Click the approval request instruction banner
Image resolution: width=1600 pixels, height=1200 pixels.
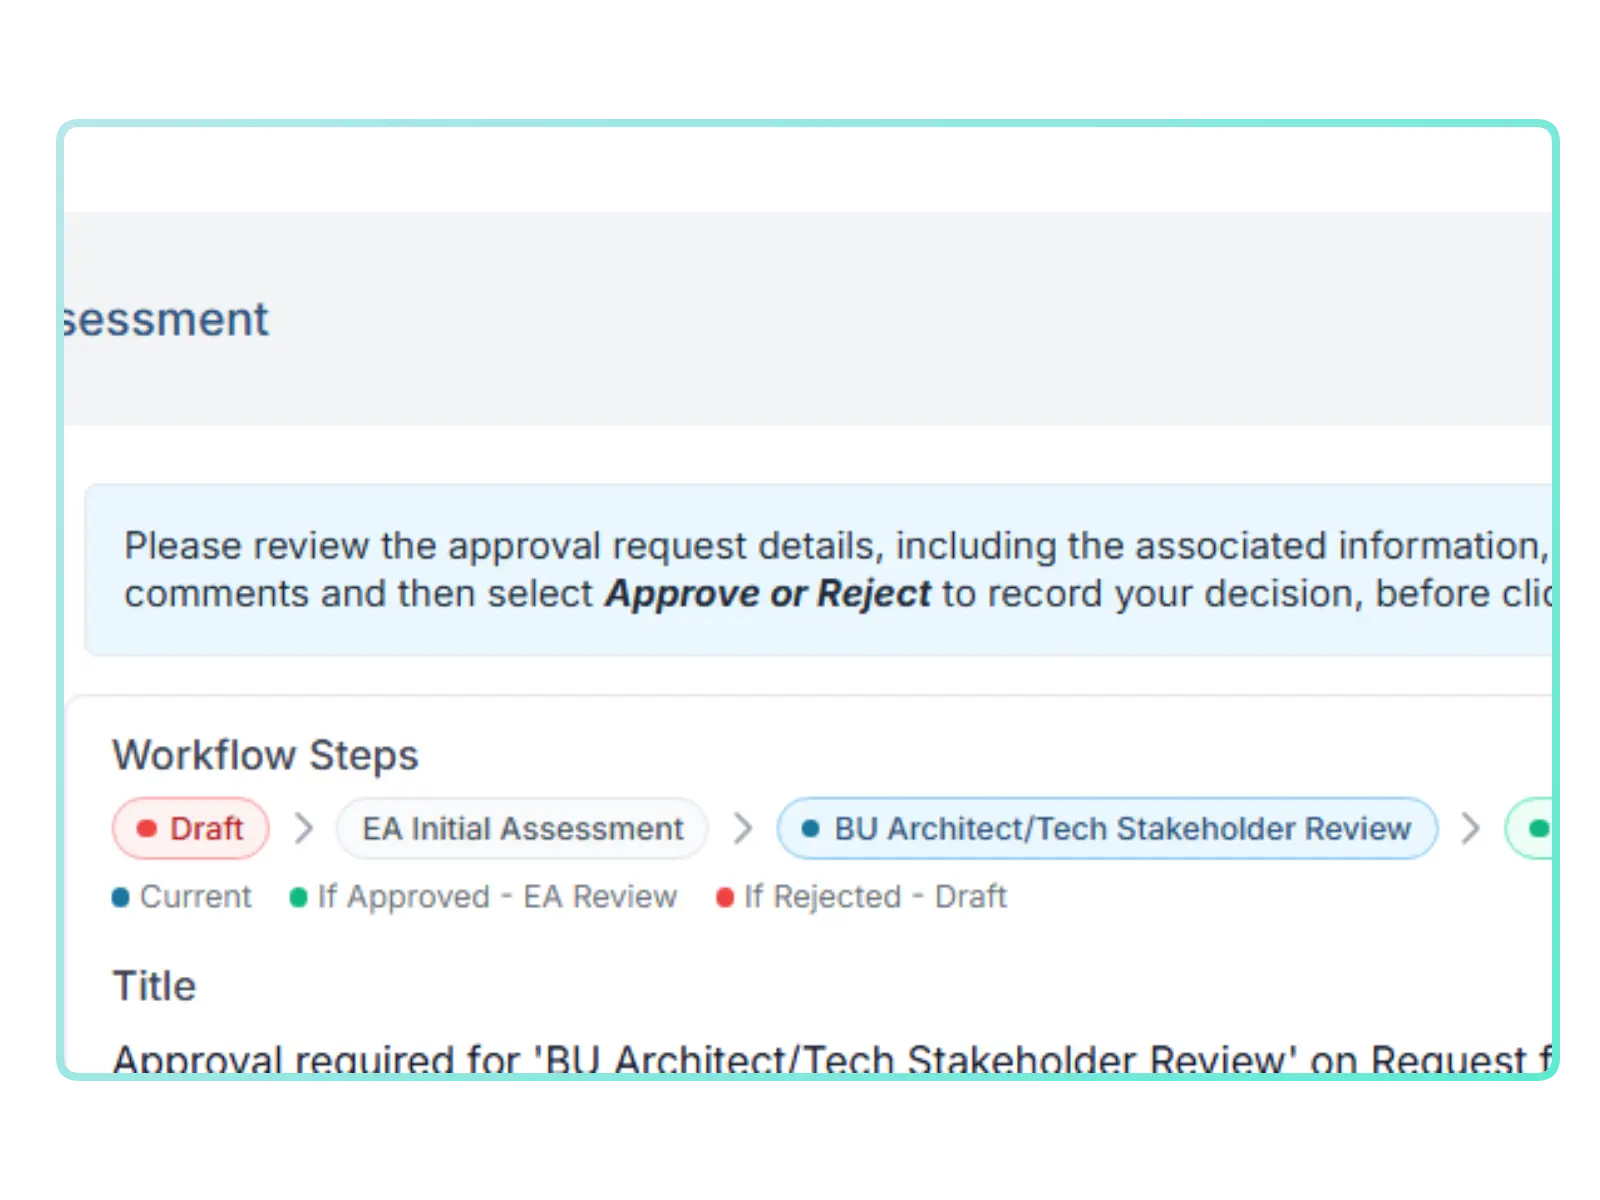pos(818,570)
